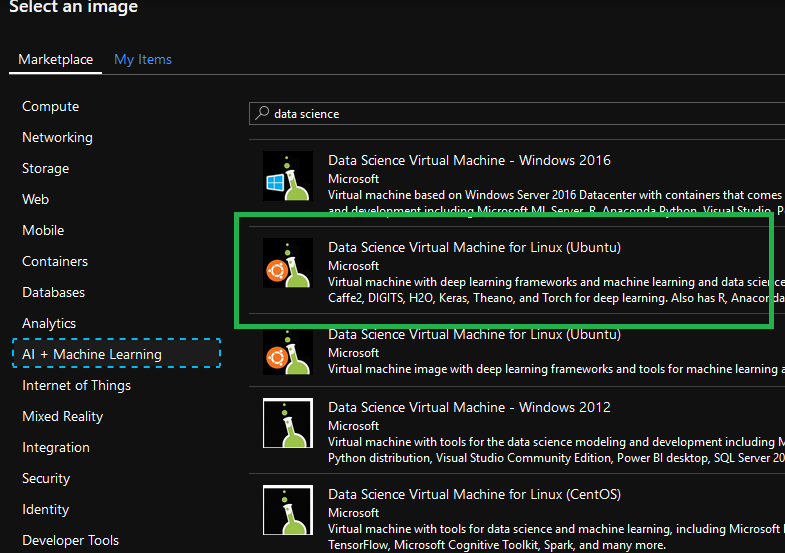The image size is (785, 553).
Task: Select the Developer Tools category
Action: click(71, 540)
